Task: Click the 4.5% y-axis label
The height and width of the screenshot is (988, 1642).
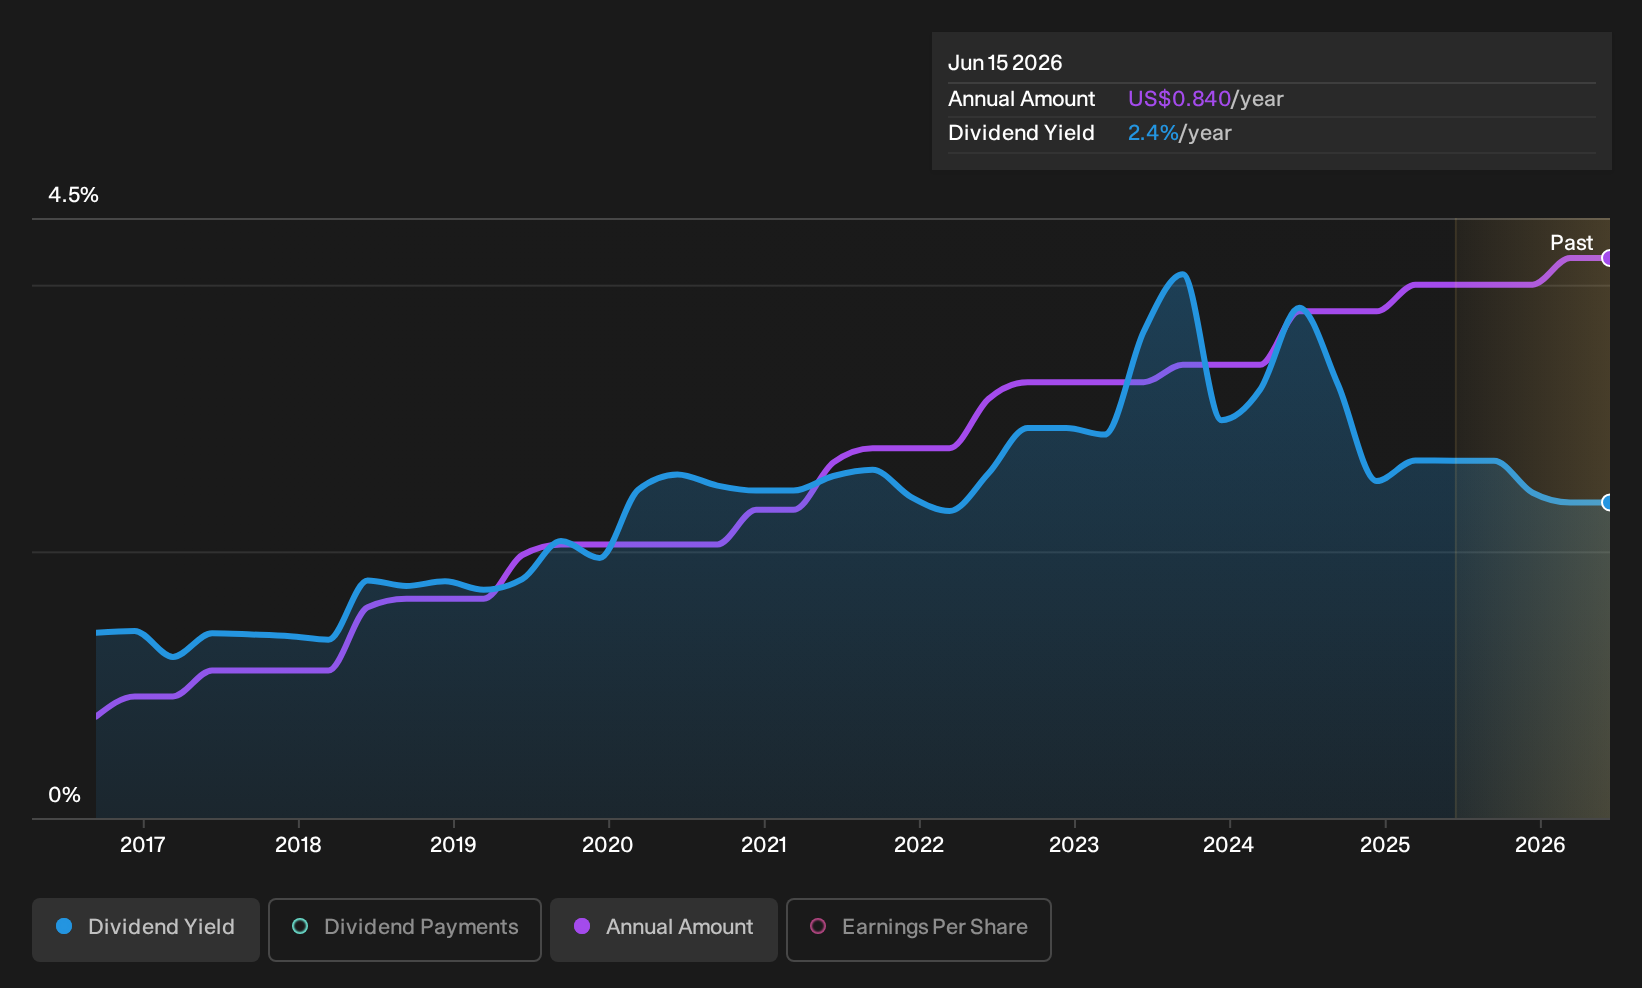Action: point(73,195)
